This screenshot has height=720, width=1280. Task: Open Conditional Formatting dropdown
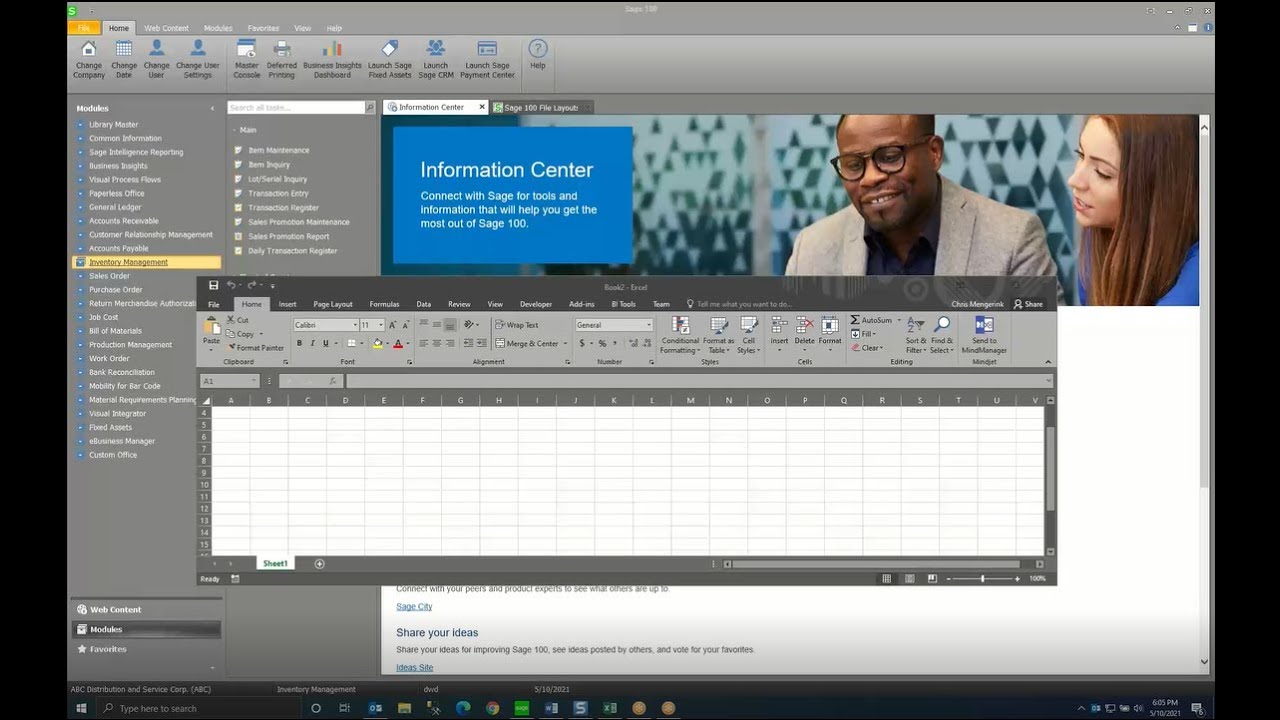click(x=680, y=335)
